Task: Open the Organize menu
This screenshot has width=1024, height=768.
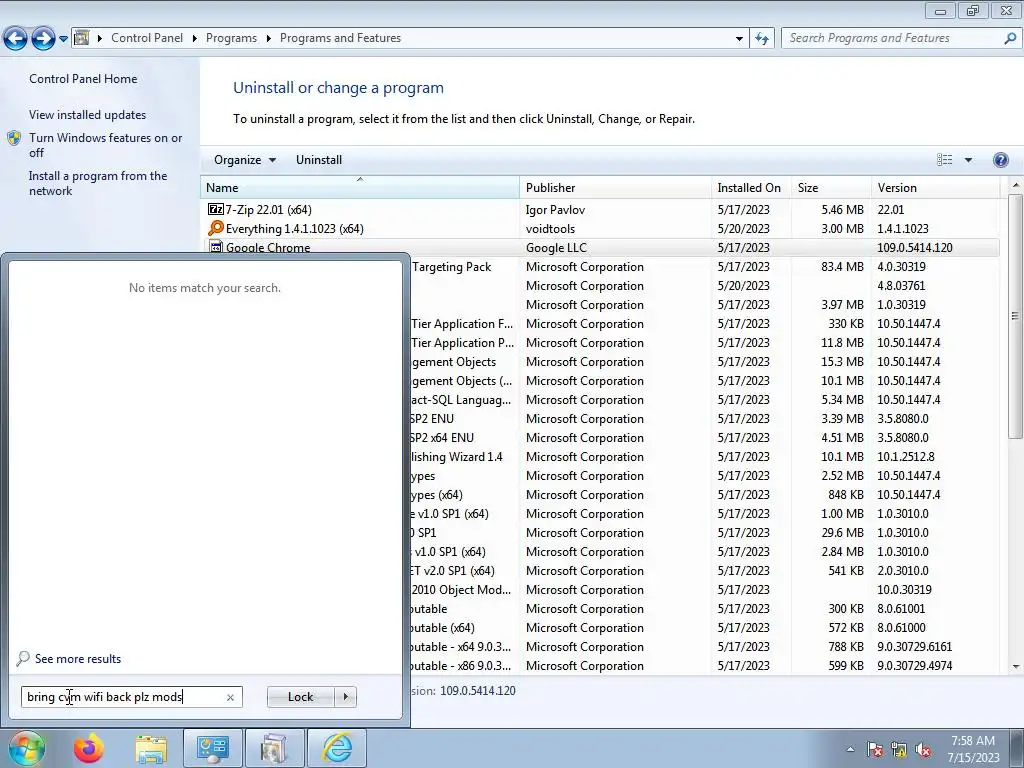Action: click(245, 160)
